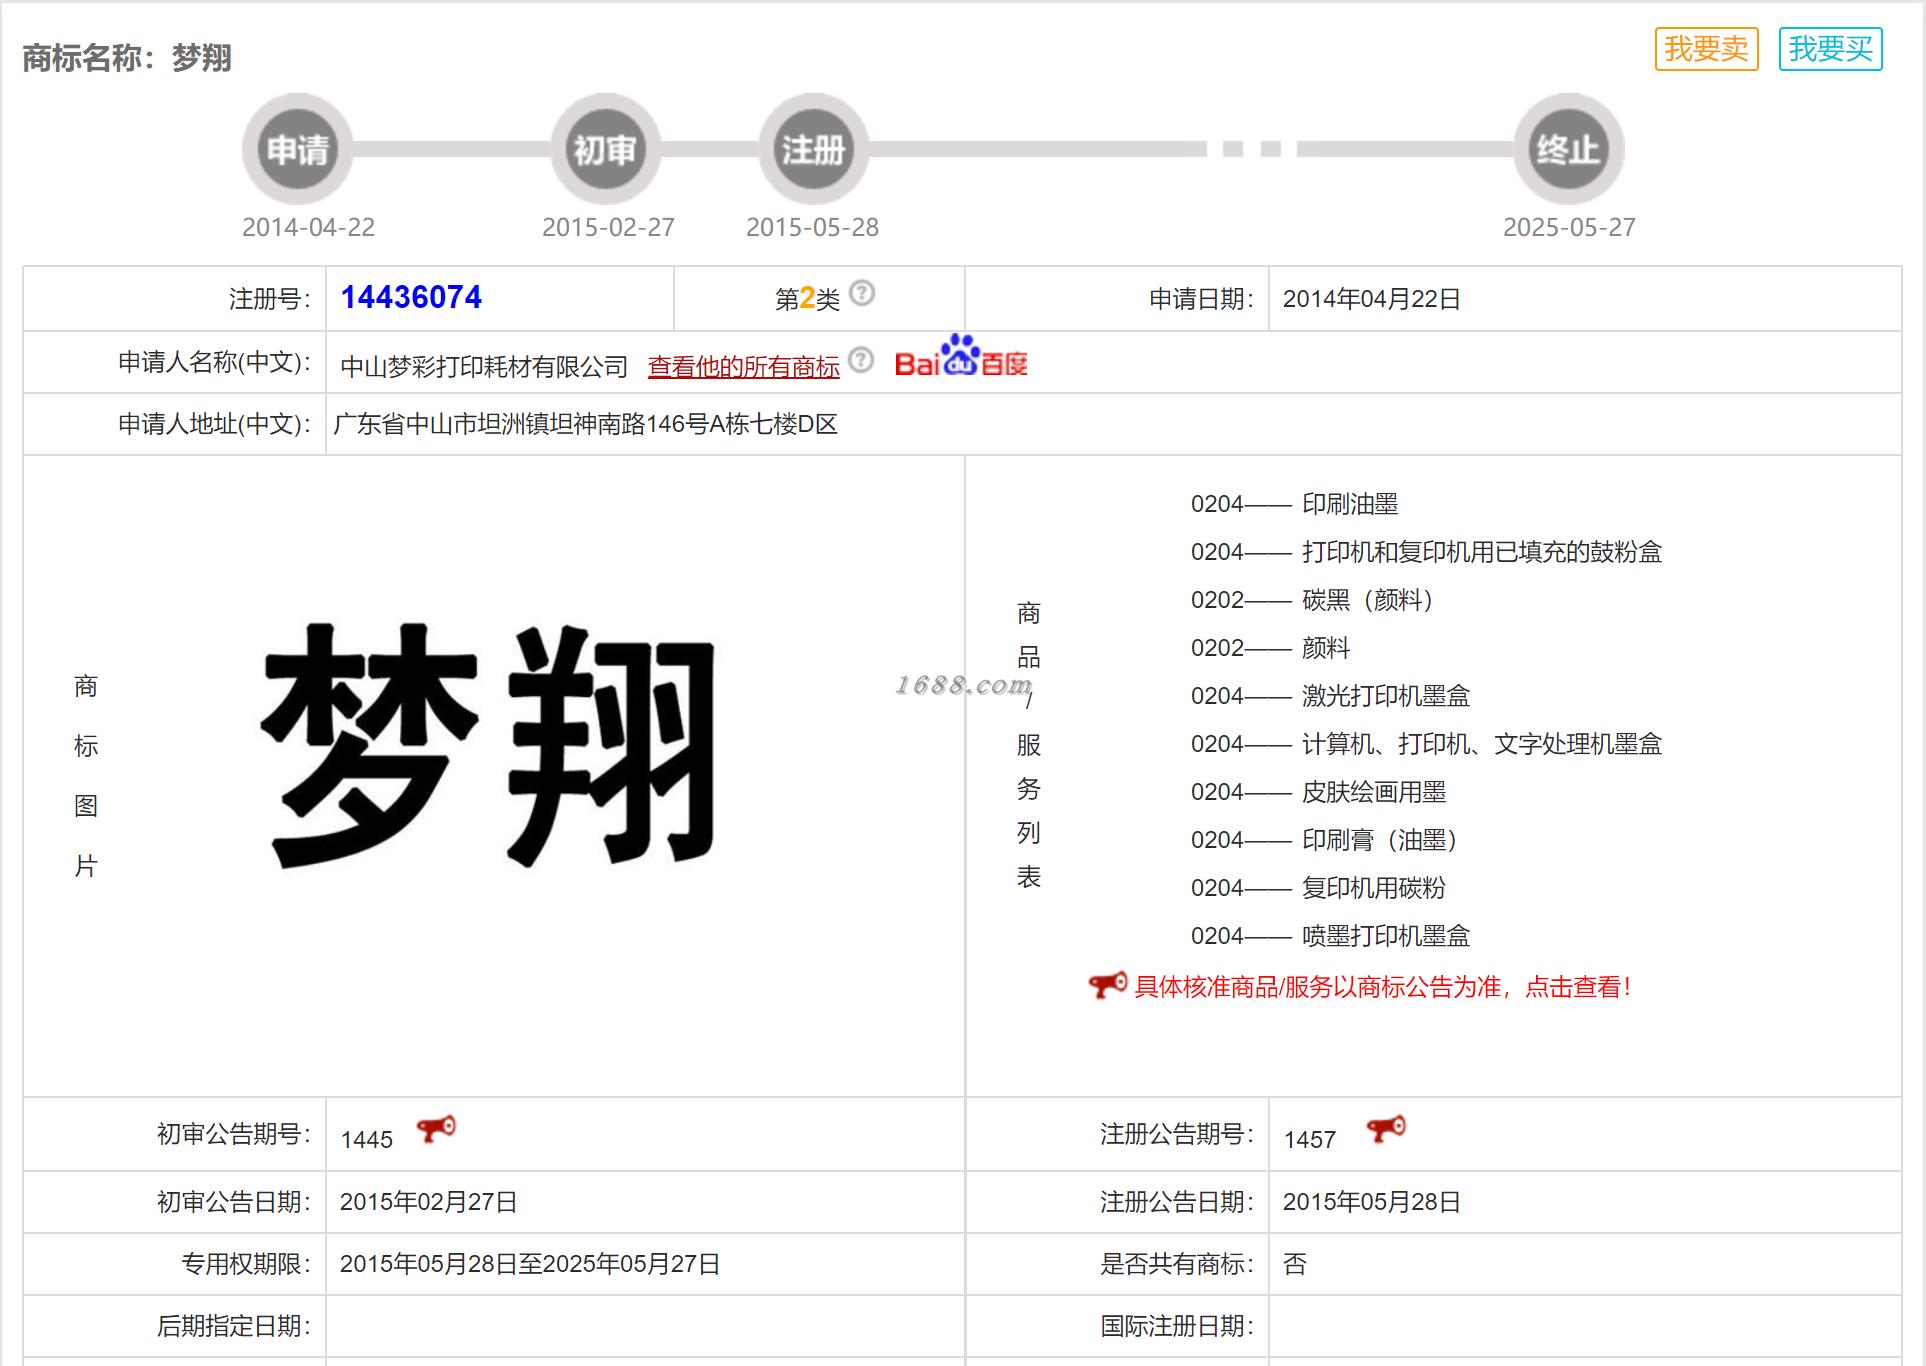Click megaphone icon next to 1445
Image resolution: width=1926 pixels, height=1366 pixels.
pyautogui.click(x=436, y=1129)
